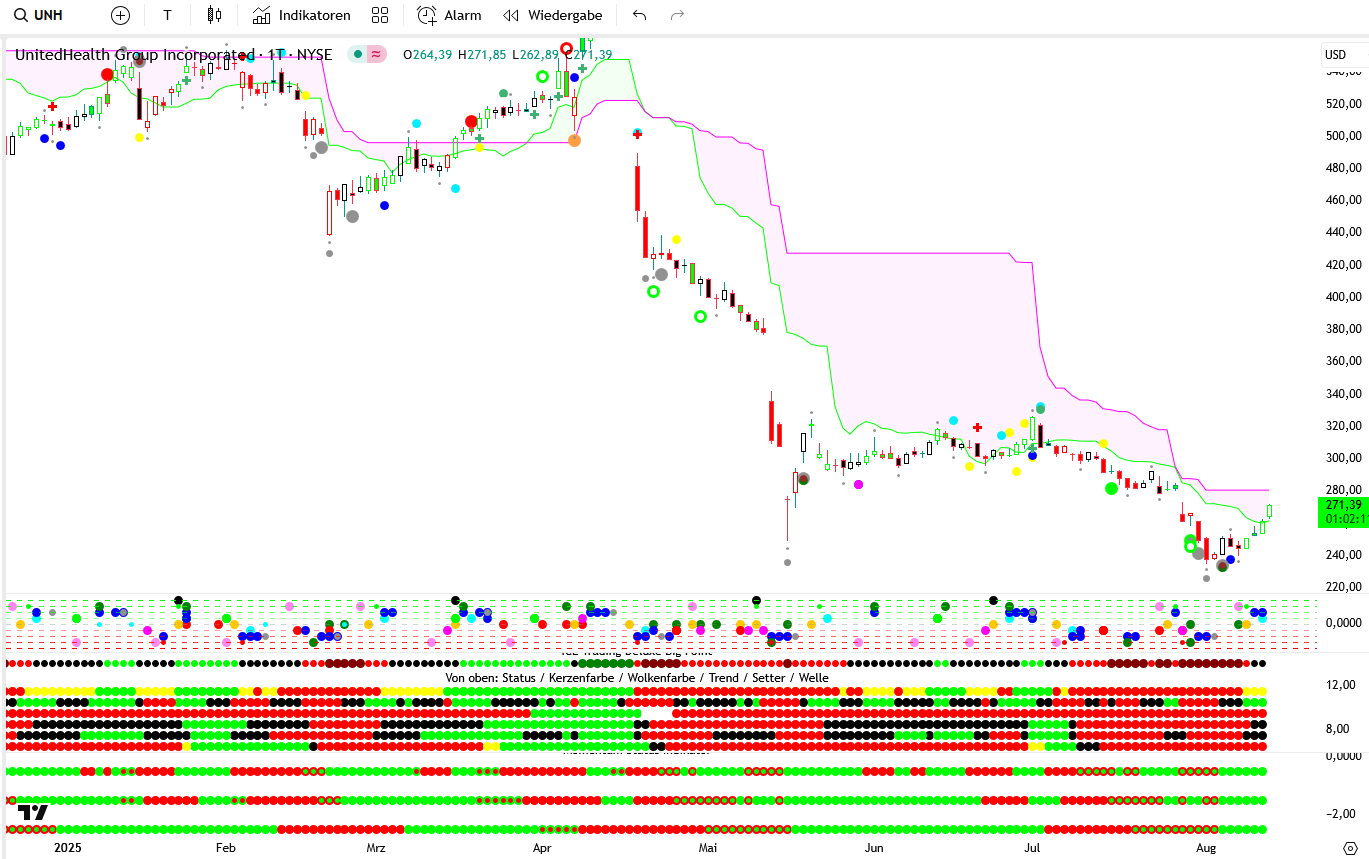The image size is (1369, 859).
Task: Click the 400,00 level on price scale
Action: point(1343,296)
